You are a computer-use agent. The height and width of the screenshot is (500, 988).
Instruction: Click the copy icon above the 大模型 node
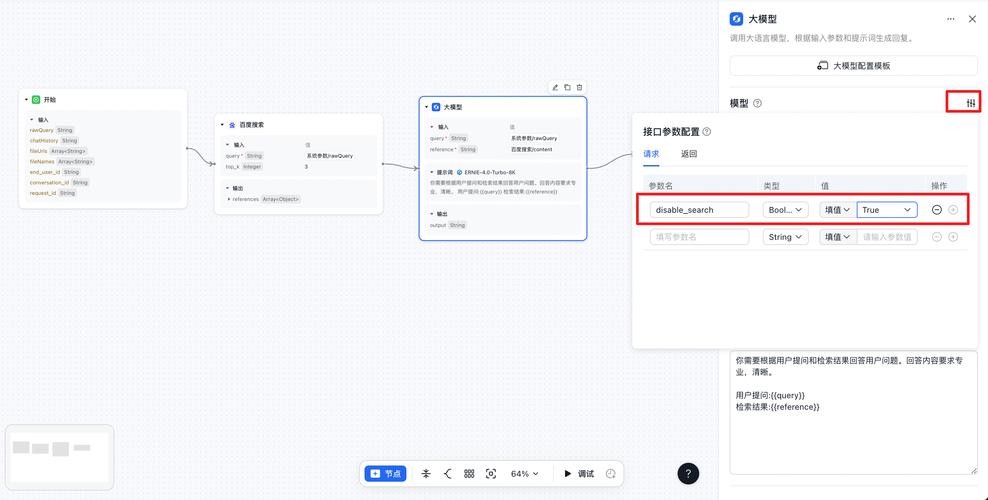point(567,87)
